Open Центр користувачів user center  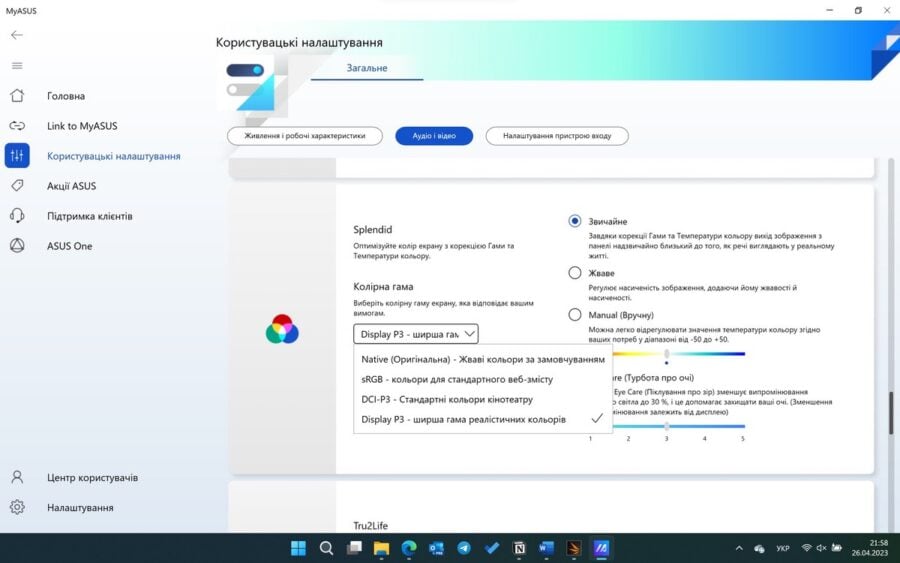[x=92, y=477]
